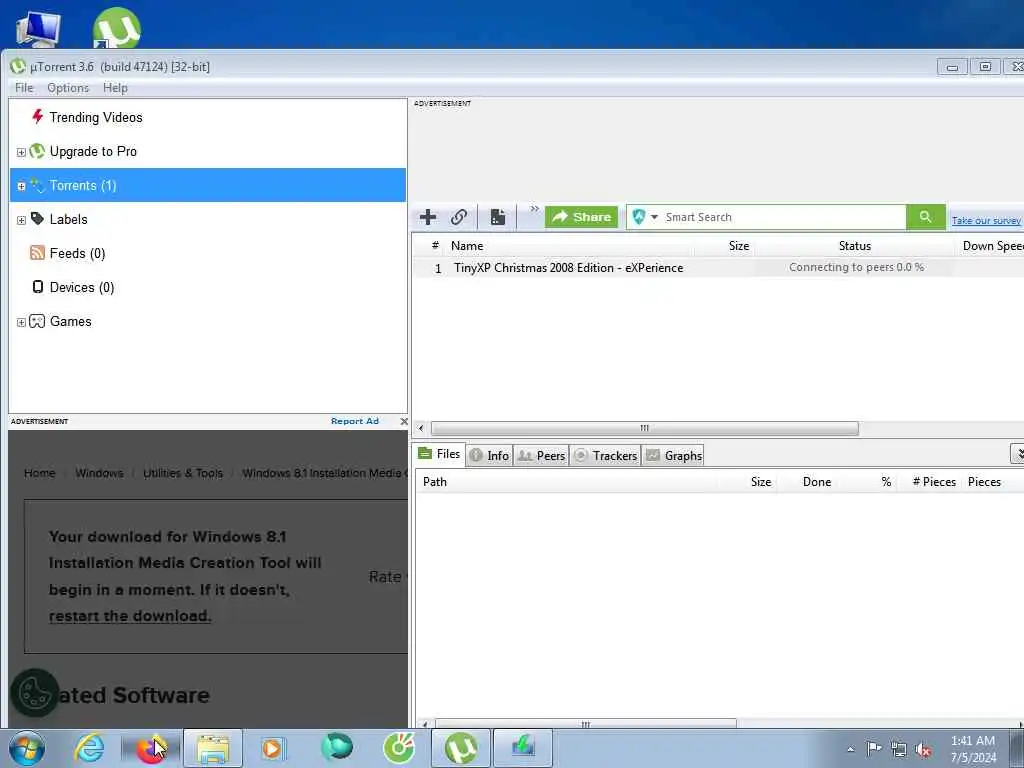Sort torrents by Status column header
This screenshot has width=1024, height=768.
[x=855, y=246]
